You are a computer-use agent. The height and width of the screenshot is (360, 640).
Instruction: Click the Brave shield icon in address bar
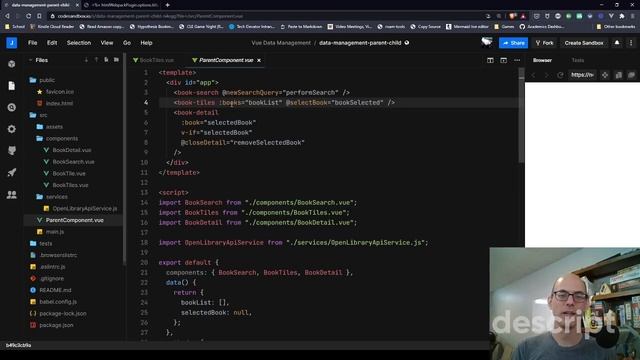513,16
